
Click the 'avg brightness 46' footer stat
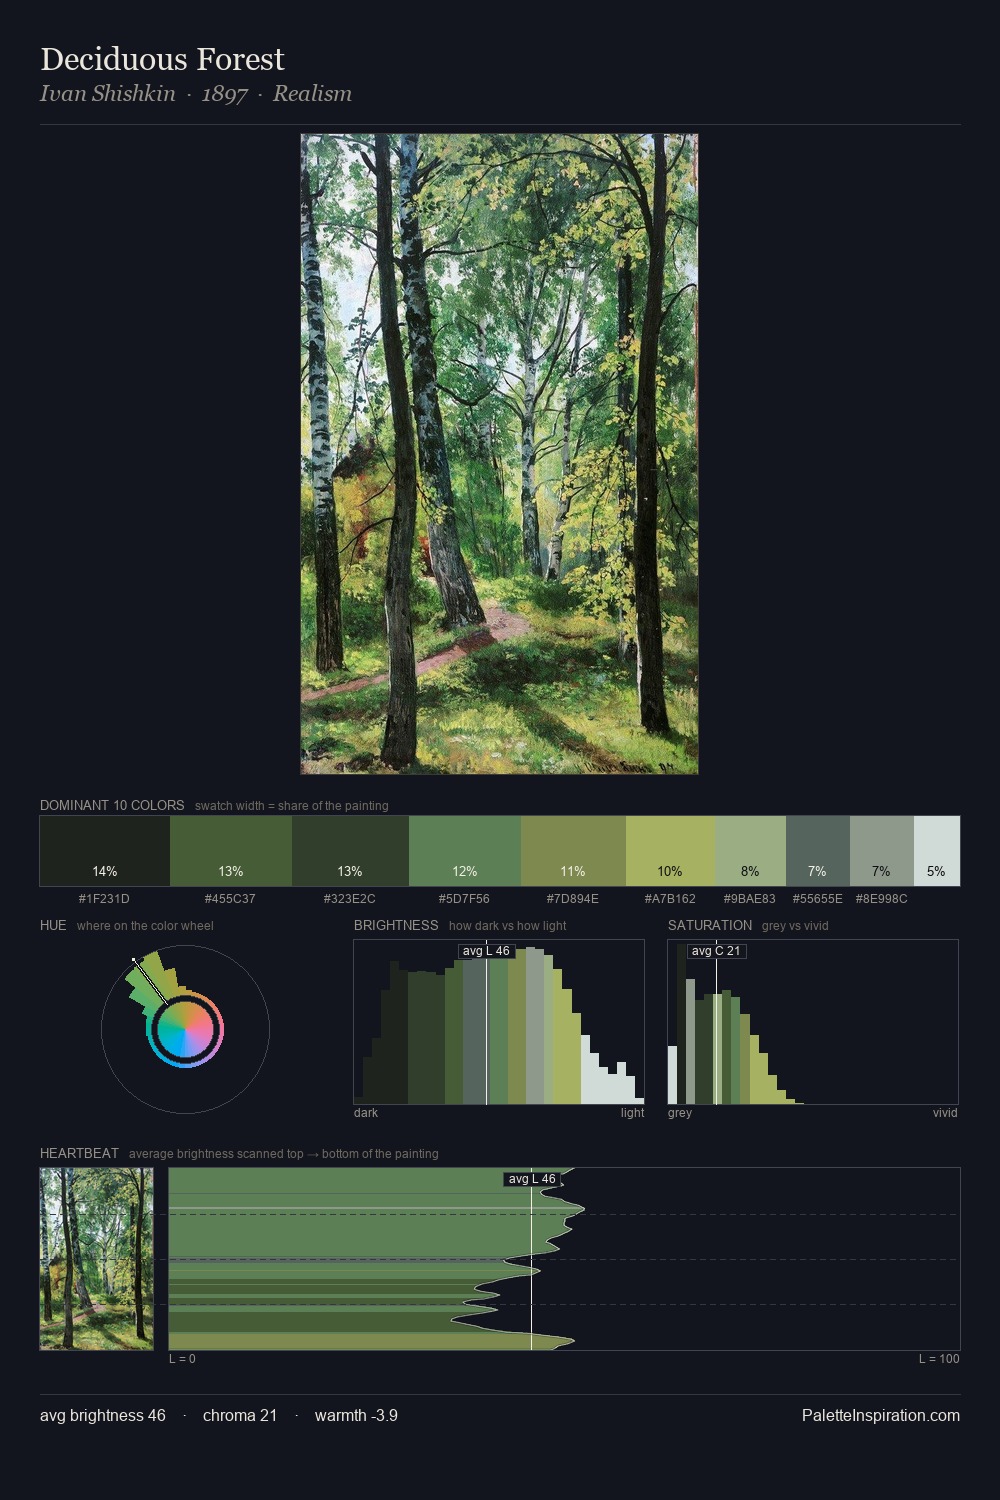click(x=103, y=1415)
